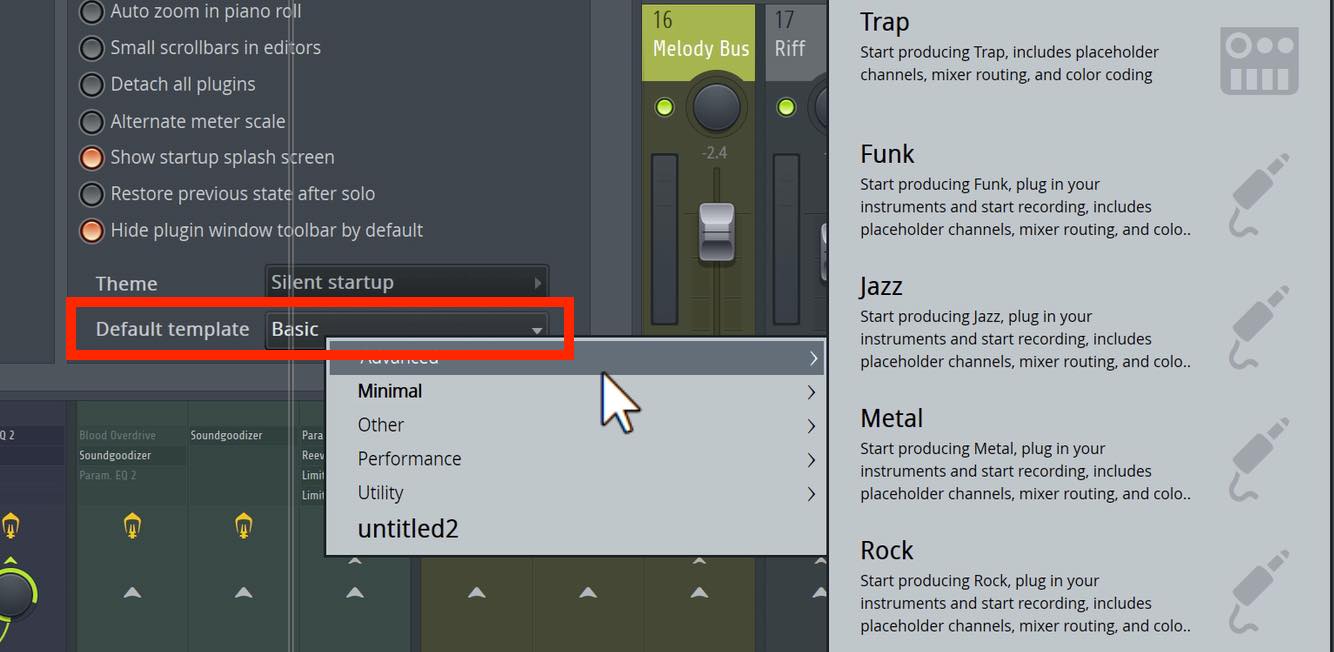Select the Funk template jack plug icon

coord(1261,194)
